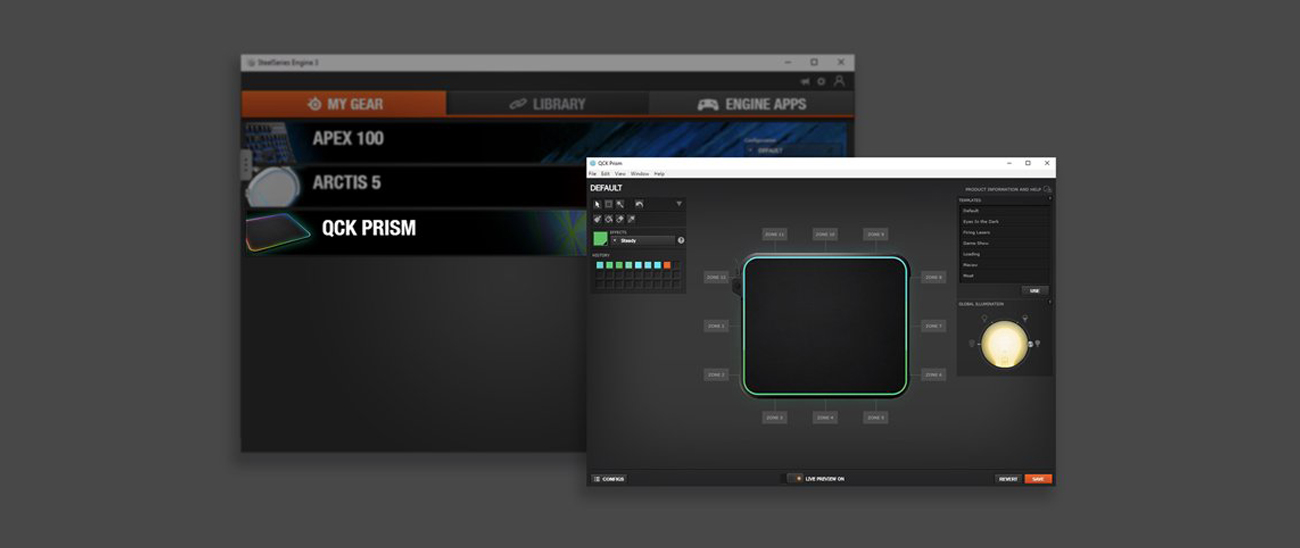Open the File menu

pyautogui.click(x=592, y=174)
